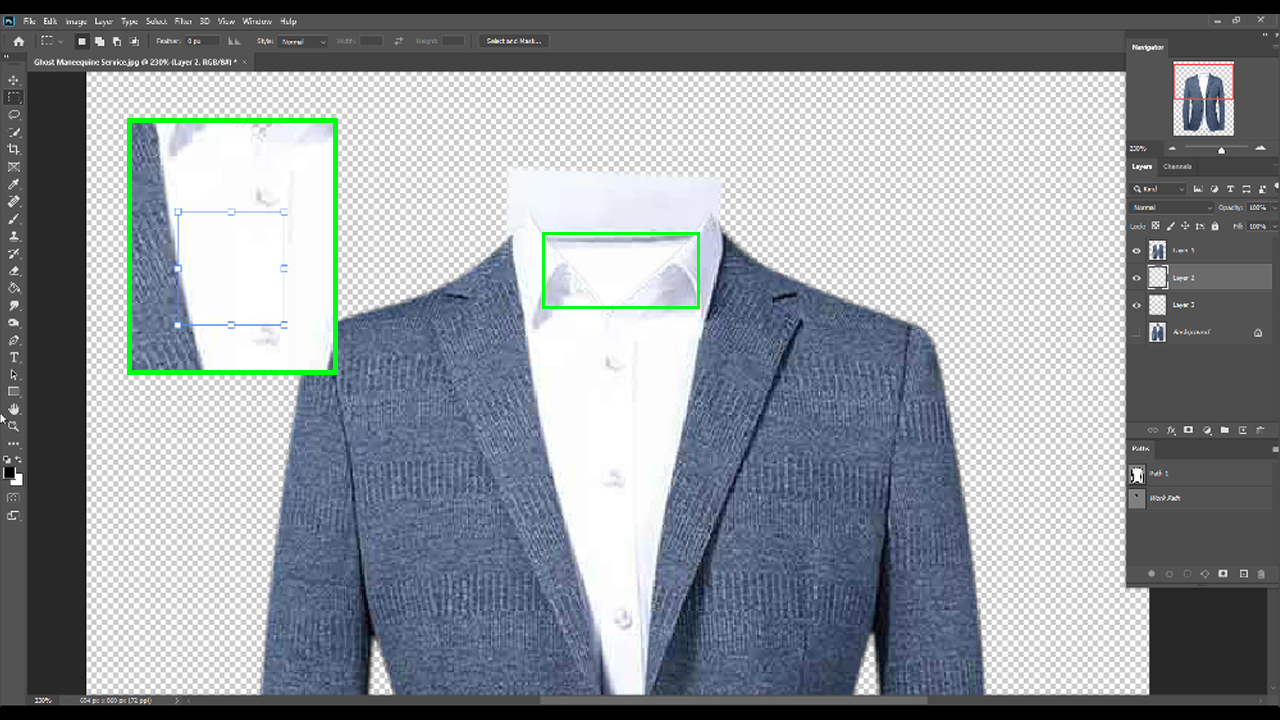
Task: Open the layer blend mode dropdown
Action: pos(1171,208)
